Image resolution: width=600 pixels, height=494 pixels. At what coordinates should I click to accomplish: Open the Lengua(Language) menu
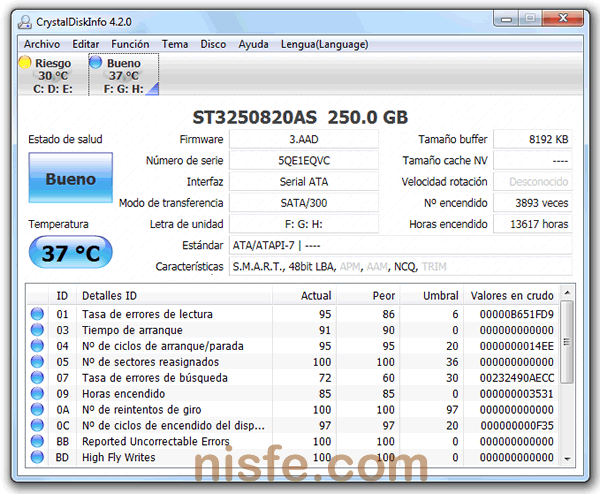point(324,44)
